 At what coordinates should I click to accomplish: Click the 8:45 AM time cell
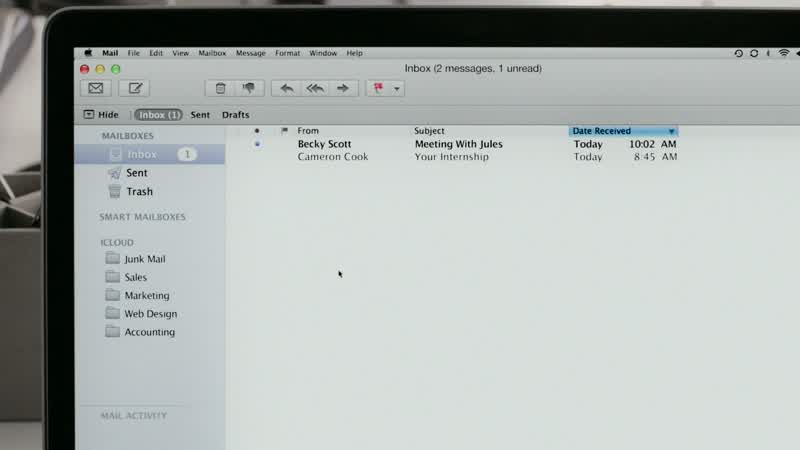tap(656, 157)
